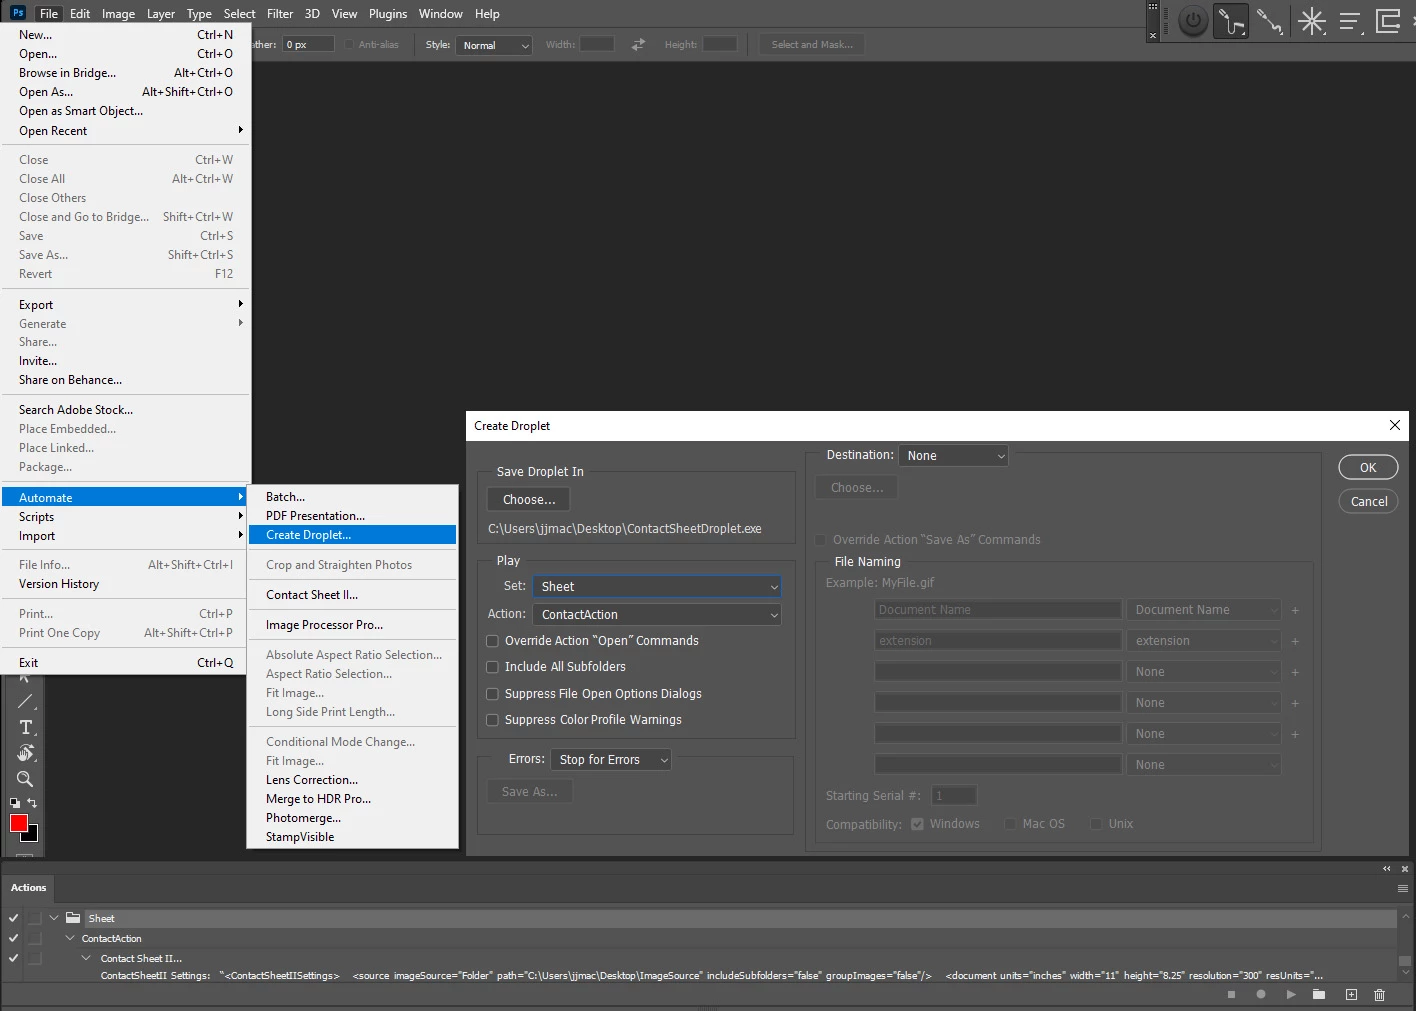Click OK in Create Droplet dialog
Screen dimensions: 1416x1011
tap(1368, 467)
